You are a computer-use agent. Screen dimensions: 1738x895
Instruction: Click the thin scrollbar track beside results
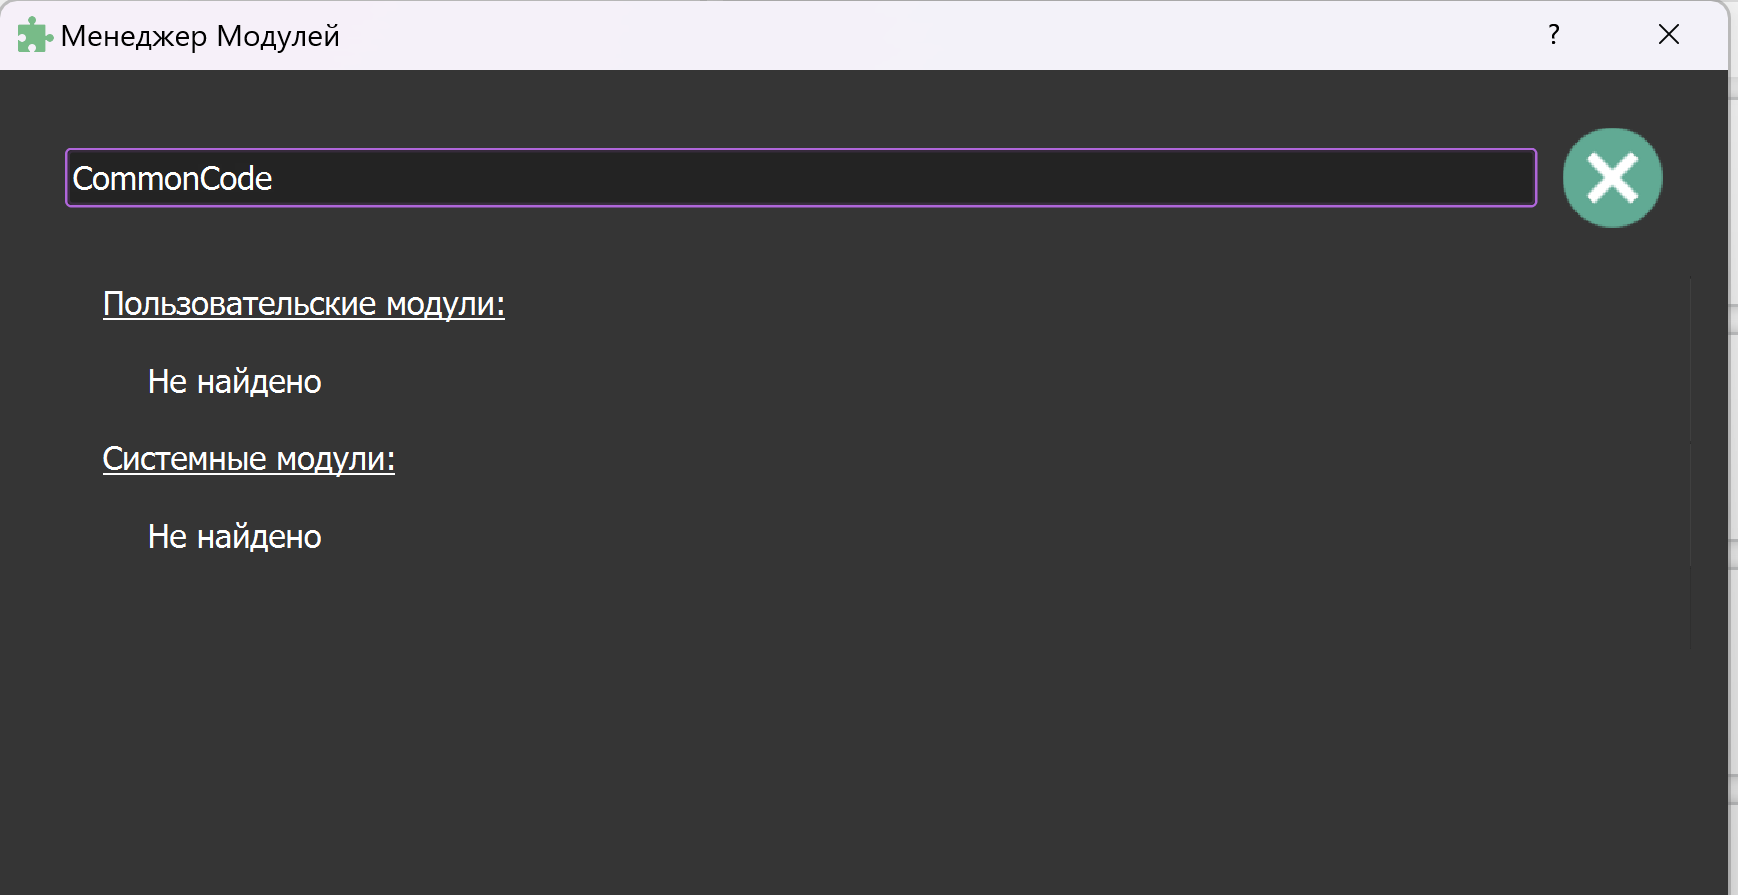1691,460
